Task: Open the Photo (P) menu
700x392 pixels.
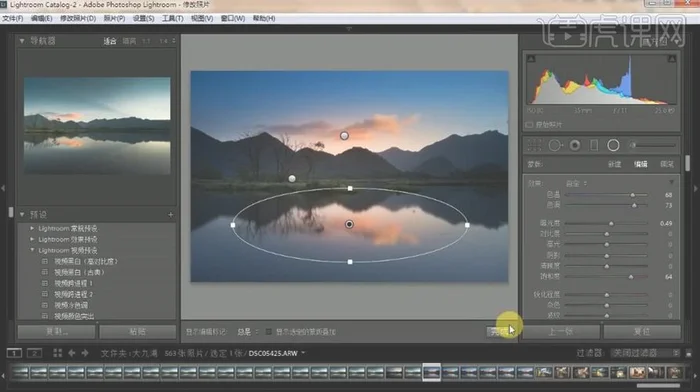Action: [114, 18]
